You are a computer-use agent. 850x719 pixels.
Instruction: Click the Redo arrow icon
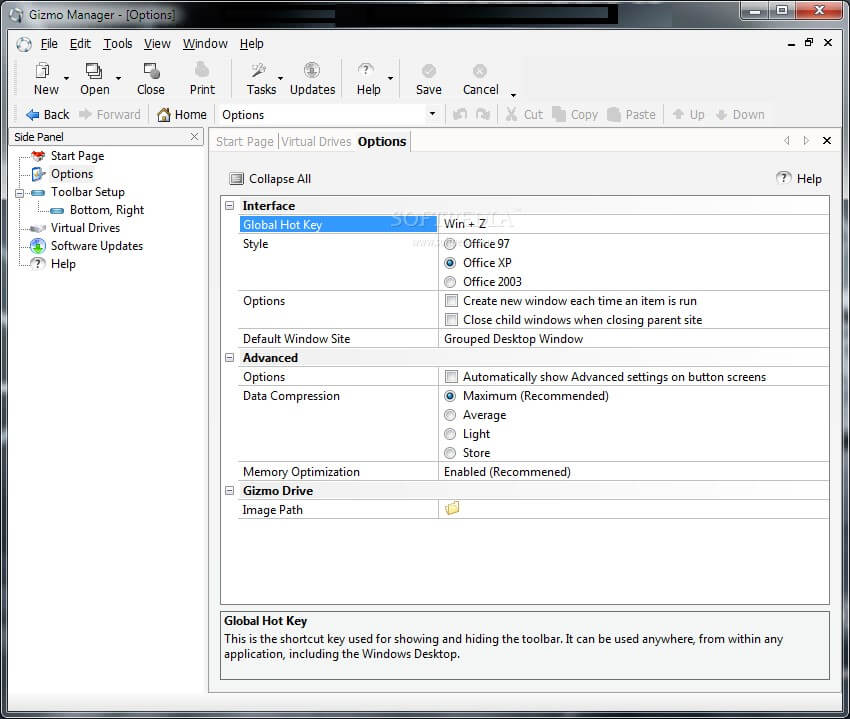click(x=482, y=114)
